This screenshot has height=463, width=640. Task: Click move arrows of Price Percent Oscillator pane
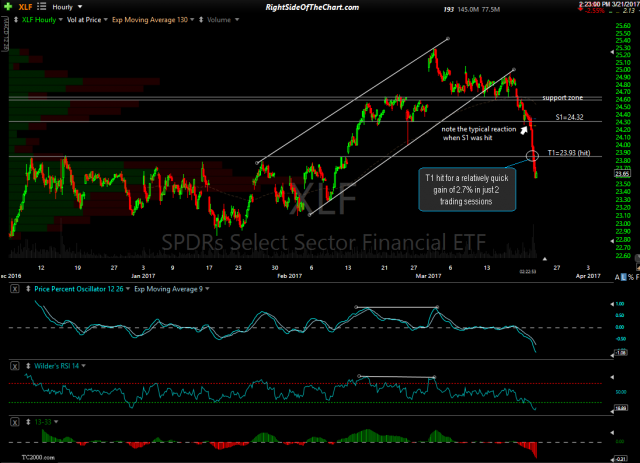[28, 289]
